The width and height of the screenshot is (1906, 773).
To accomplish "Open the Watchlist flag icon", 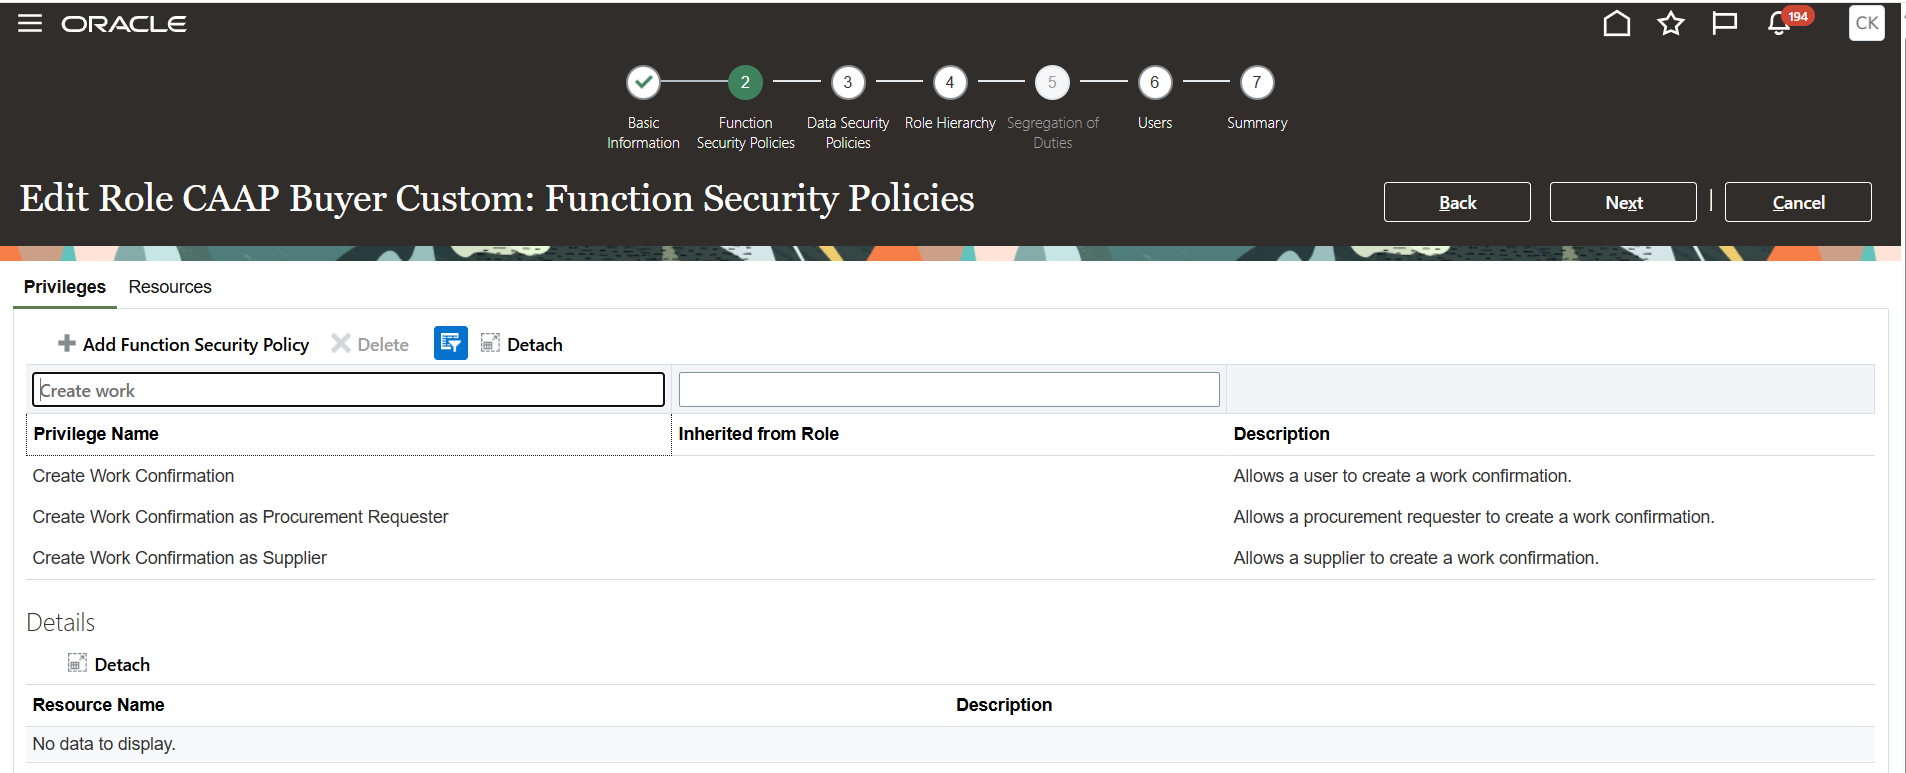I will click(1724, 23).
